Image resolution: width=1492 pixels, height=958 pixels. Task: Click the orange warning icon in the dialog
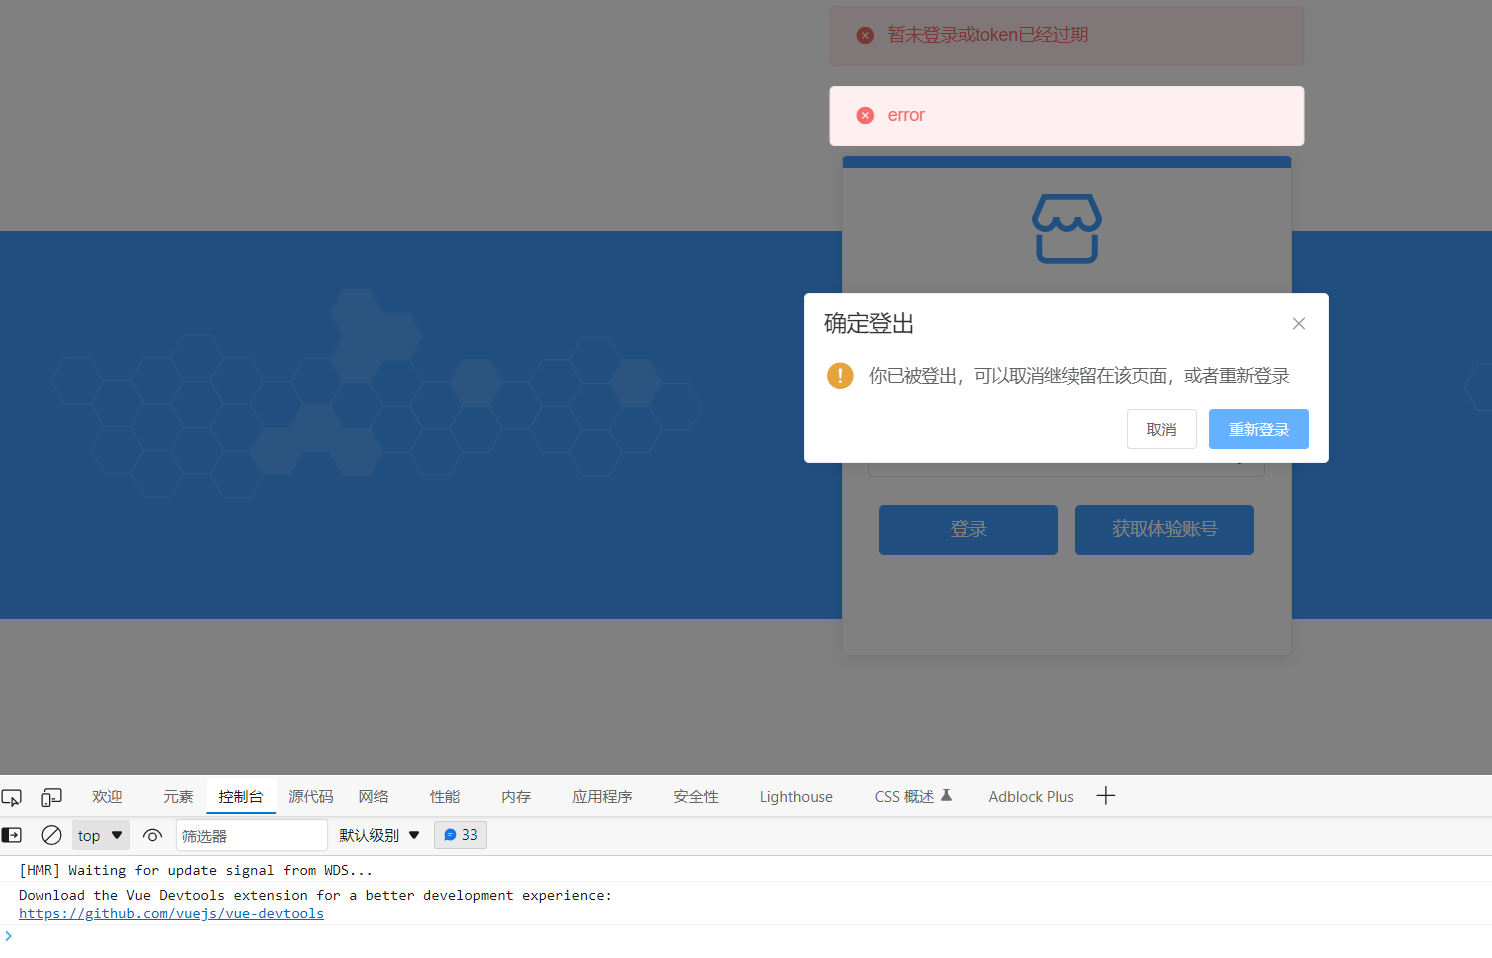pyautogui.click(x=840, y=376)
